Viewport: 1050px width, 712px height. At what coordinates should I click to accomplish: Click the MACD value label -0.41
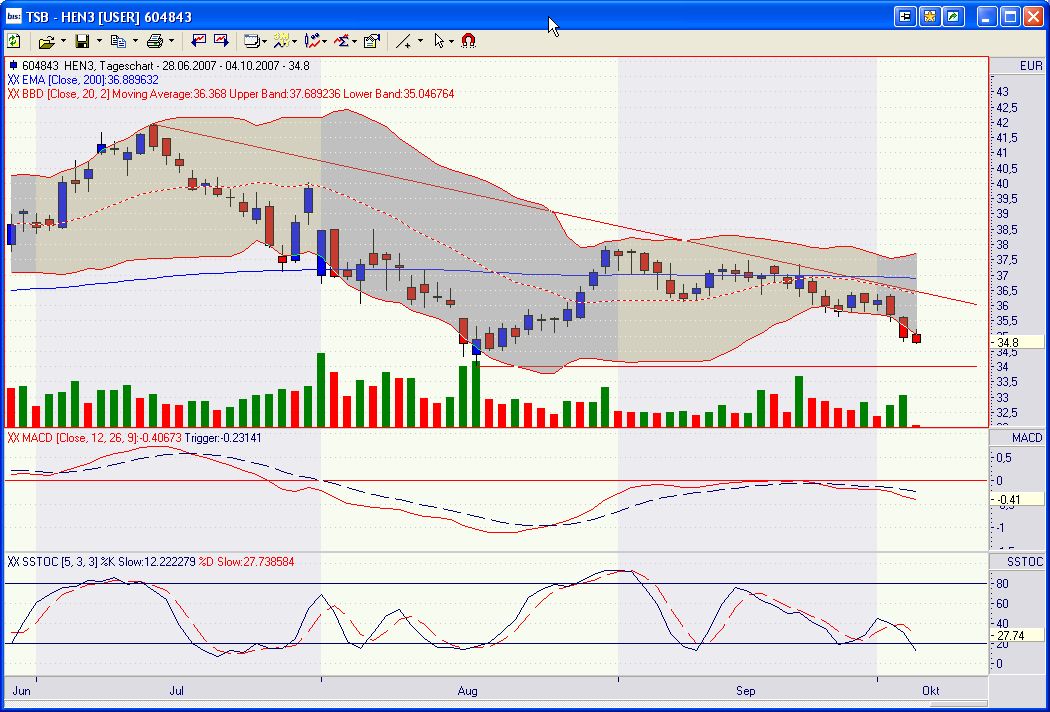[x=1017, y=499]
